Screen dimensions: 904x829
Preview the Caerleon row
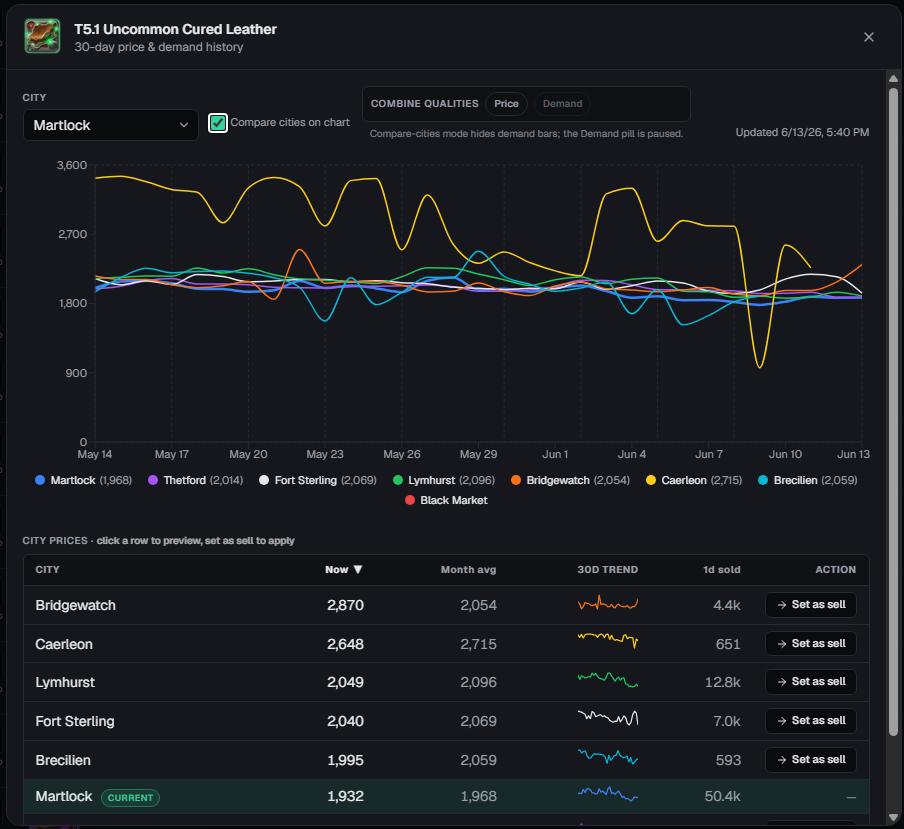pyautogui.click(x=446, y=644)
